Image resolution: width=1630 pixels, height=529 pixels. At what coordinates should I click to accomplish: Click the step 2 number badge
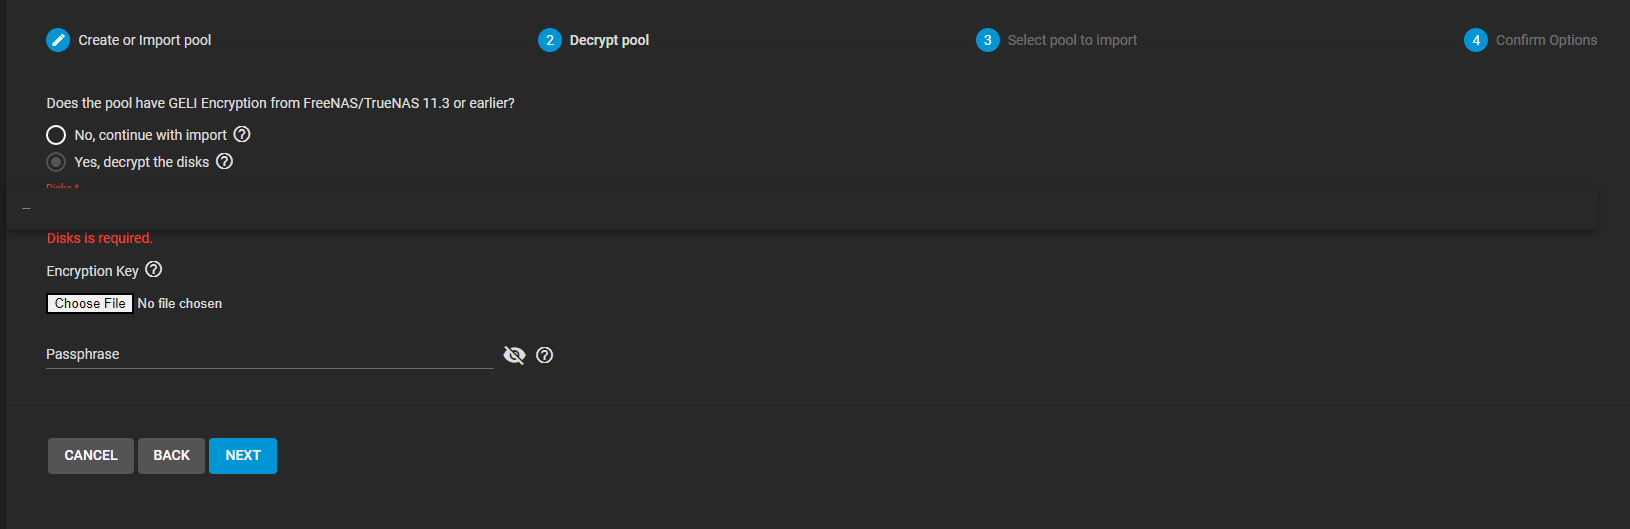click(x=549, y=40)
